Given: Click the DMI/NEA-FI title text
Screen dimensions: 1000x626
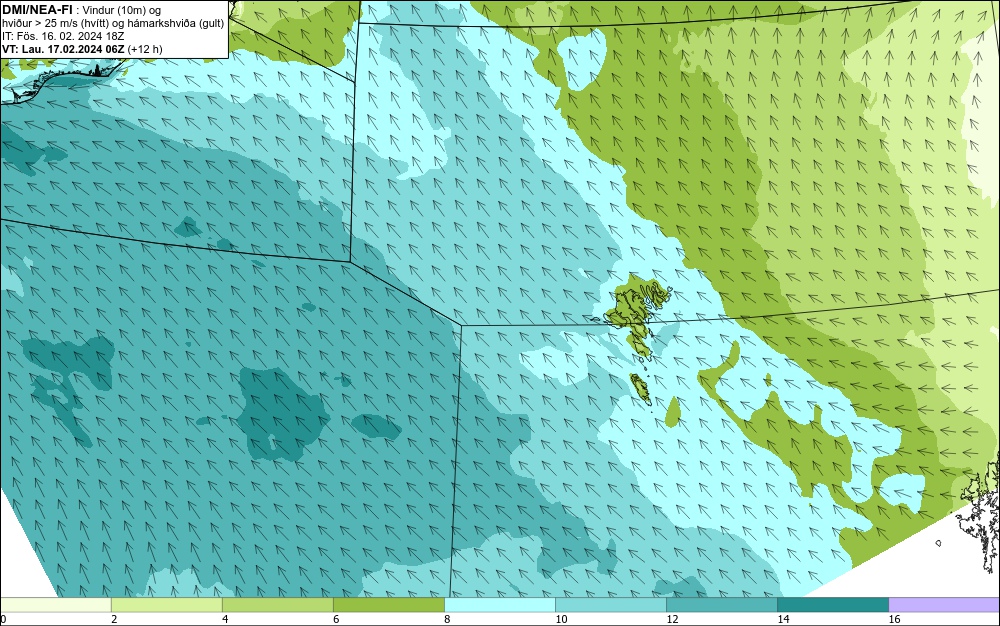Looking at the screenshot, I should [x=36, y=10].
